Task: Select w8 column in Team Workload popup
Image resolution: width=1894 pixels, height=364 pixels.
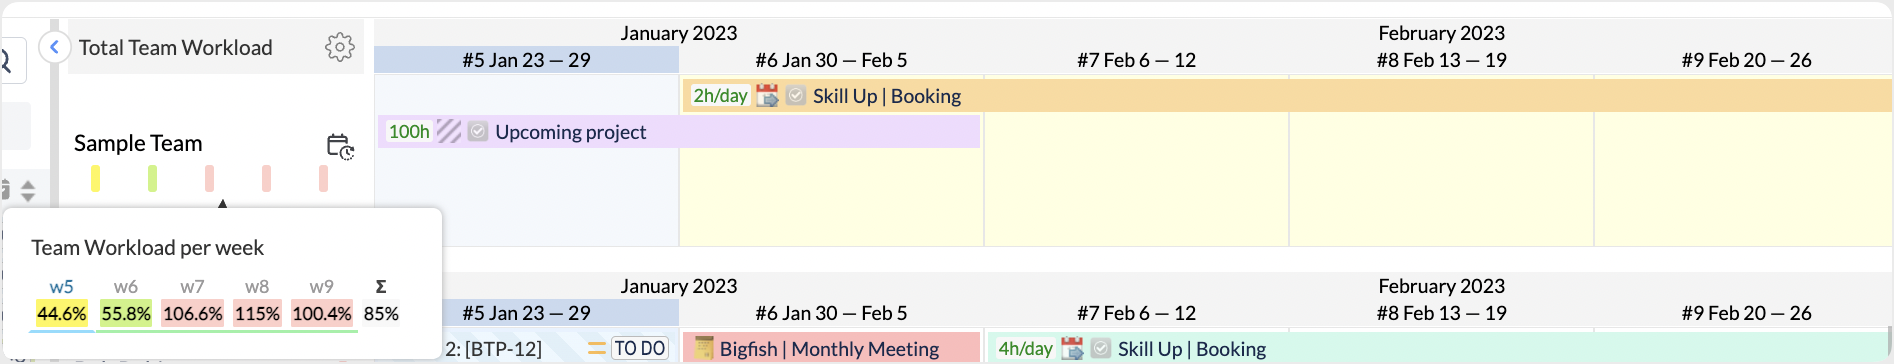Action: click(x=257, y=287)
